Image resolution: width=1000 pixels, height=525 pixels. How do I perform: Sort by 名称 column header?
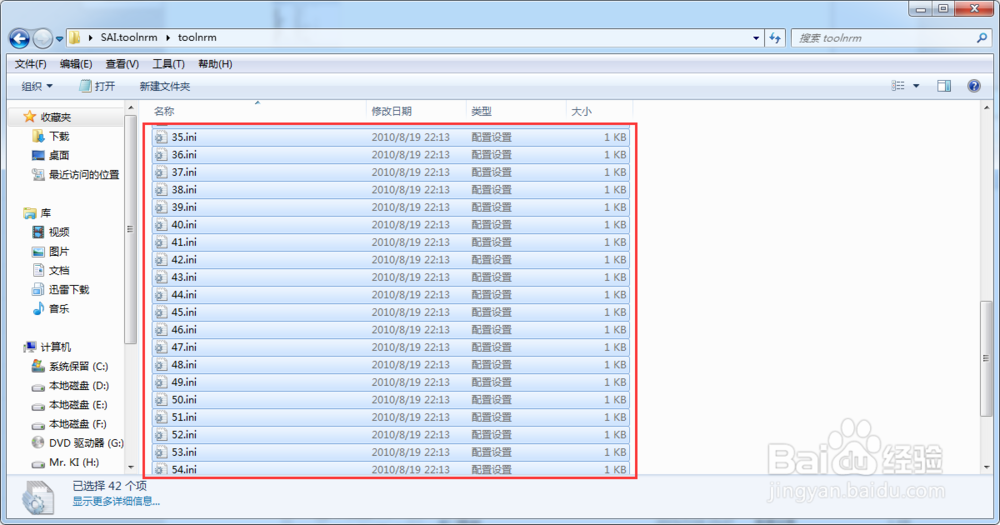pos(164,111)
